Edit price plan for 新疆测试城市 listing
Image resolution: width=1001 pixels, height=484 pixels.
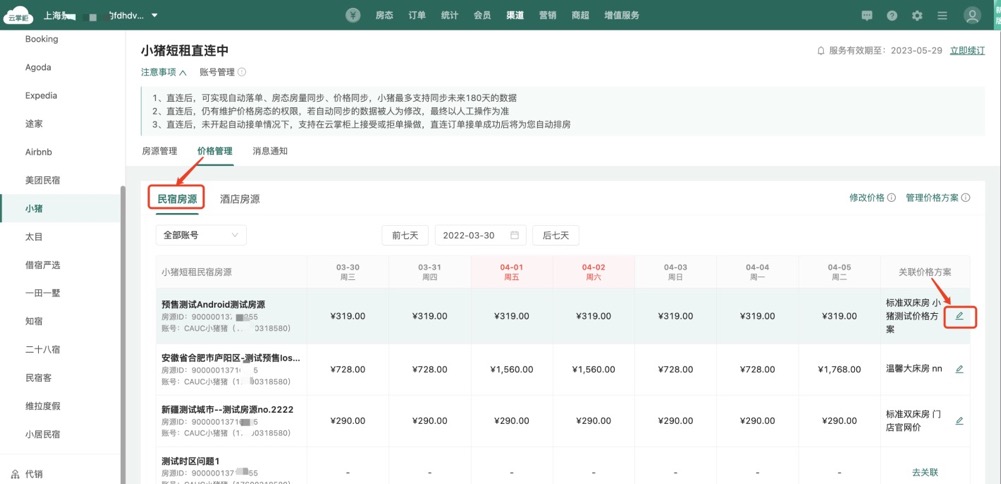(959, 421)
